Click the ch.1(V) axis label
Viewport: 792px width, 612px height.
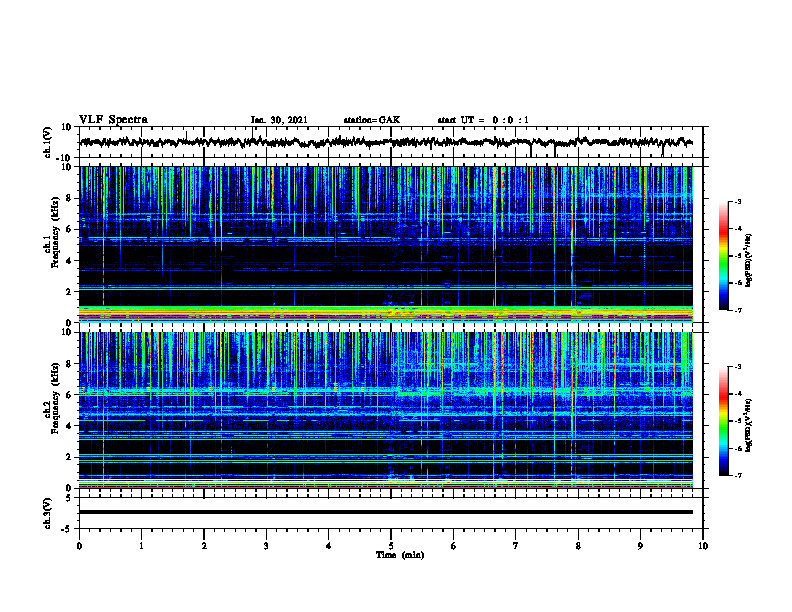pyautogui.click(x=47, y=142)
